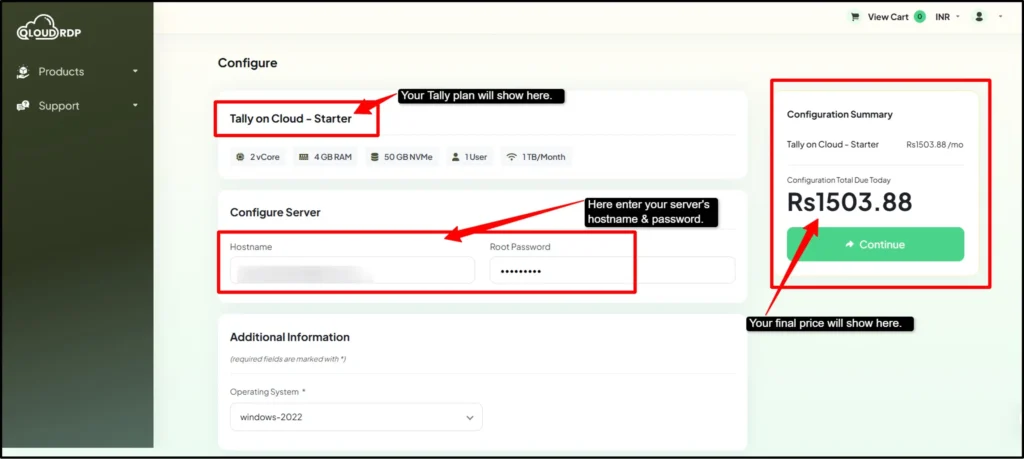Click the 2 vCore CPU icon

241,157
